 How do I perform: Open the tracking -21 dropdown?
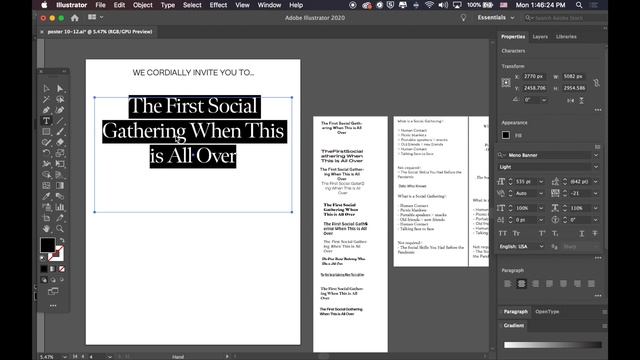click(x=596, y=193)
